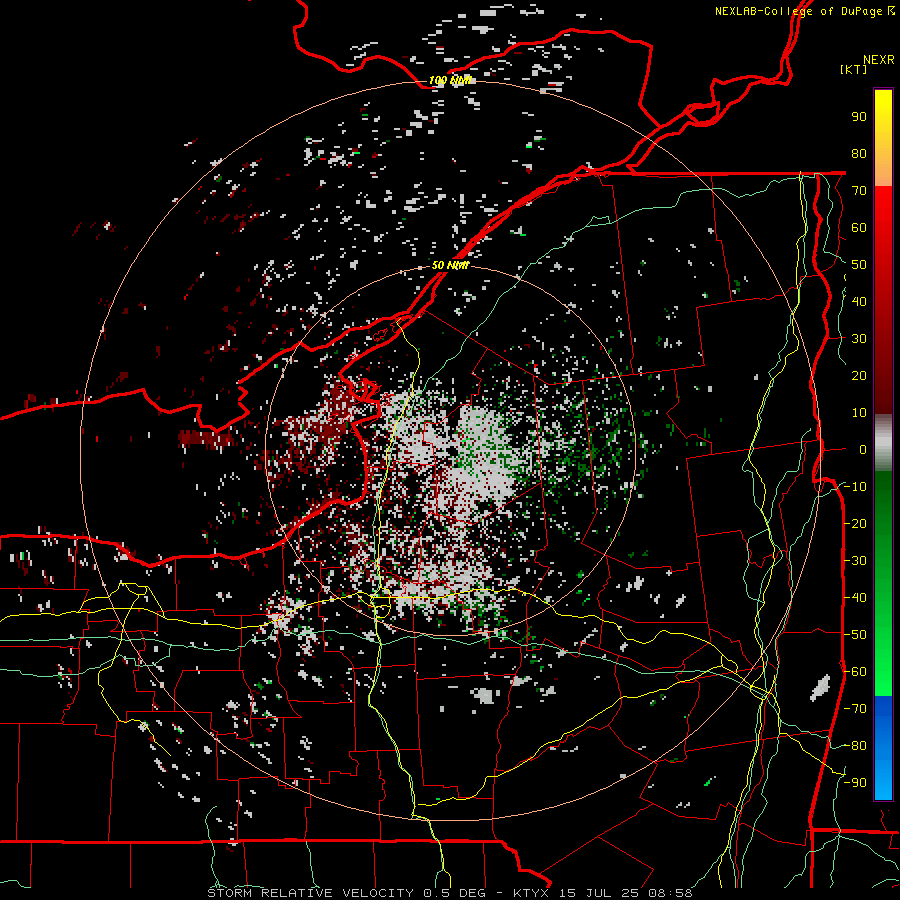Click the 50 NM range ring label
Viewport: 900px width, 900px height.
tap(450, 265)
